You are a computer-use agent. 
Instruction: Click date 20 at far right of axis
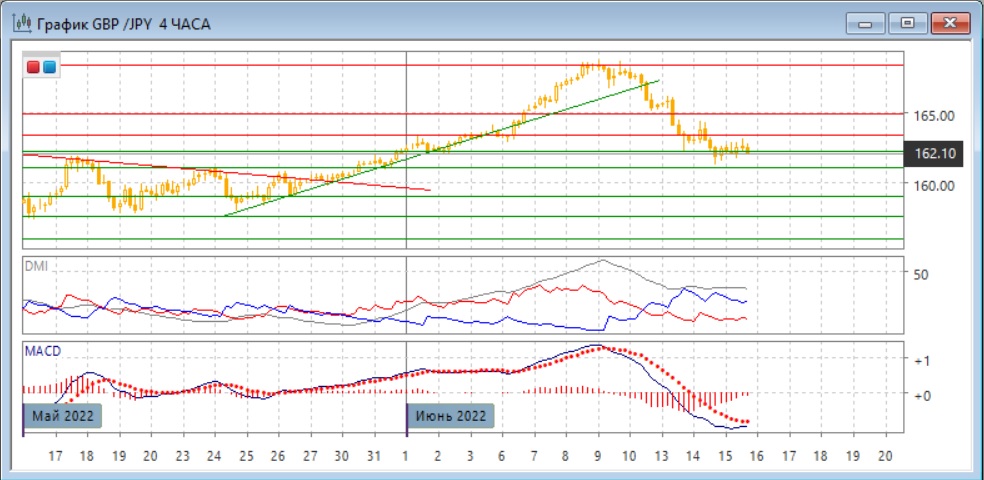point(882,455)
